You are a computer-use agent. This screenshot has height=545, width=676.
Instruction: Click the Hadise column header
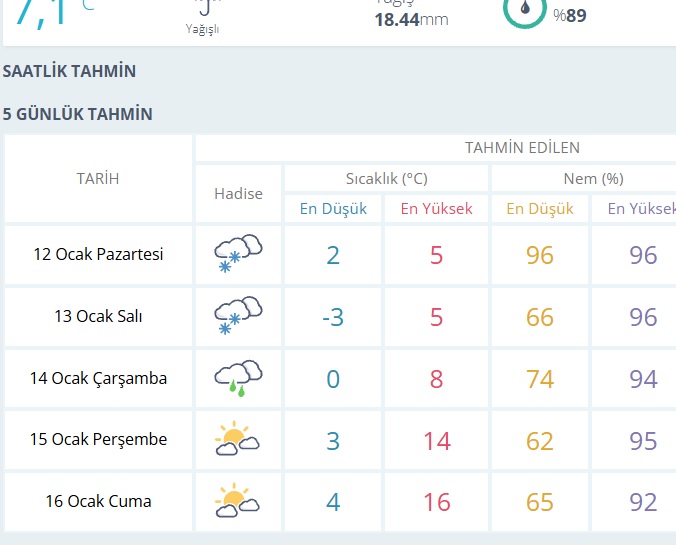click(x=238, y=193)
